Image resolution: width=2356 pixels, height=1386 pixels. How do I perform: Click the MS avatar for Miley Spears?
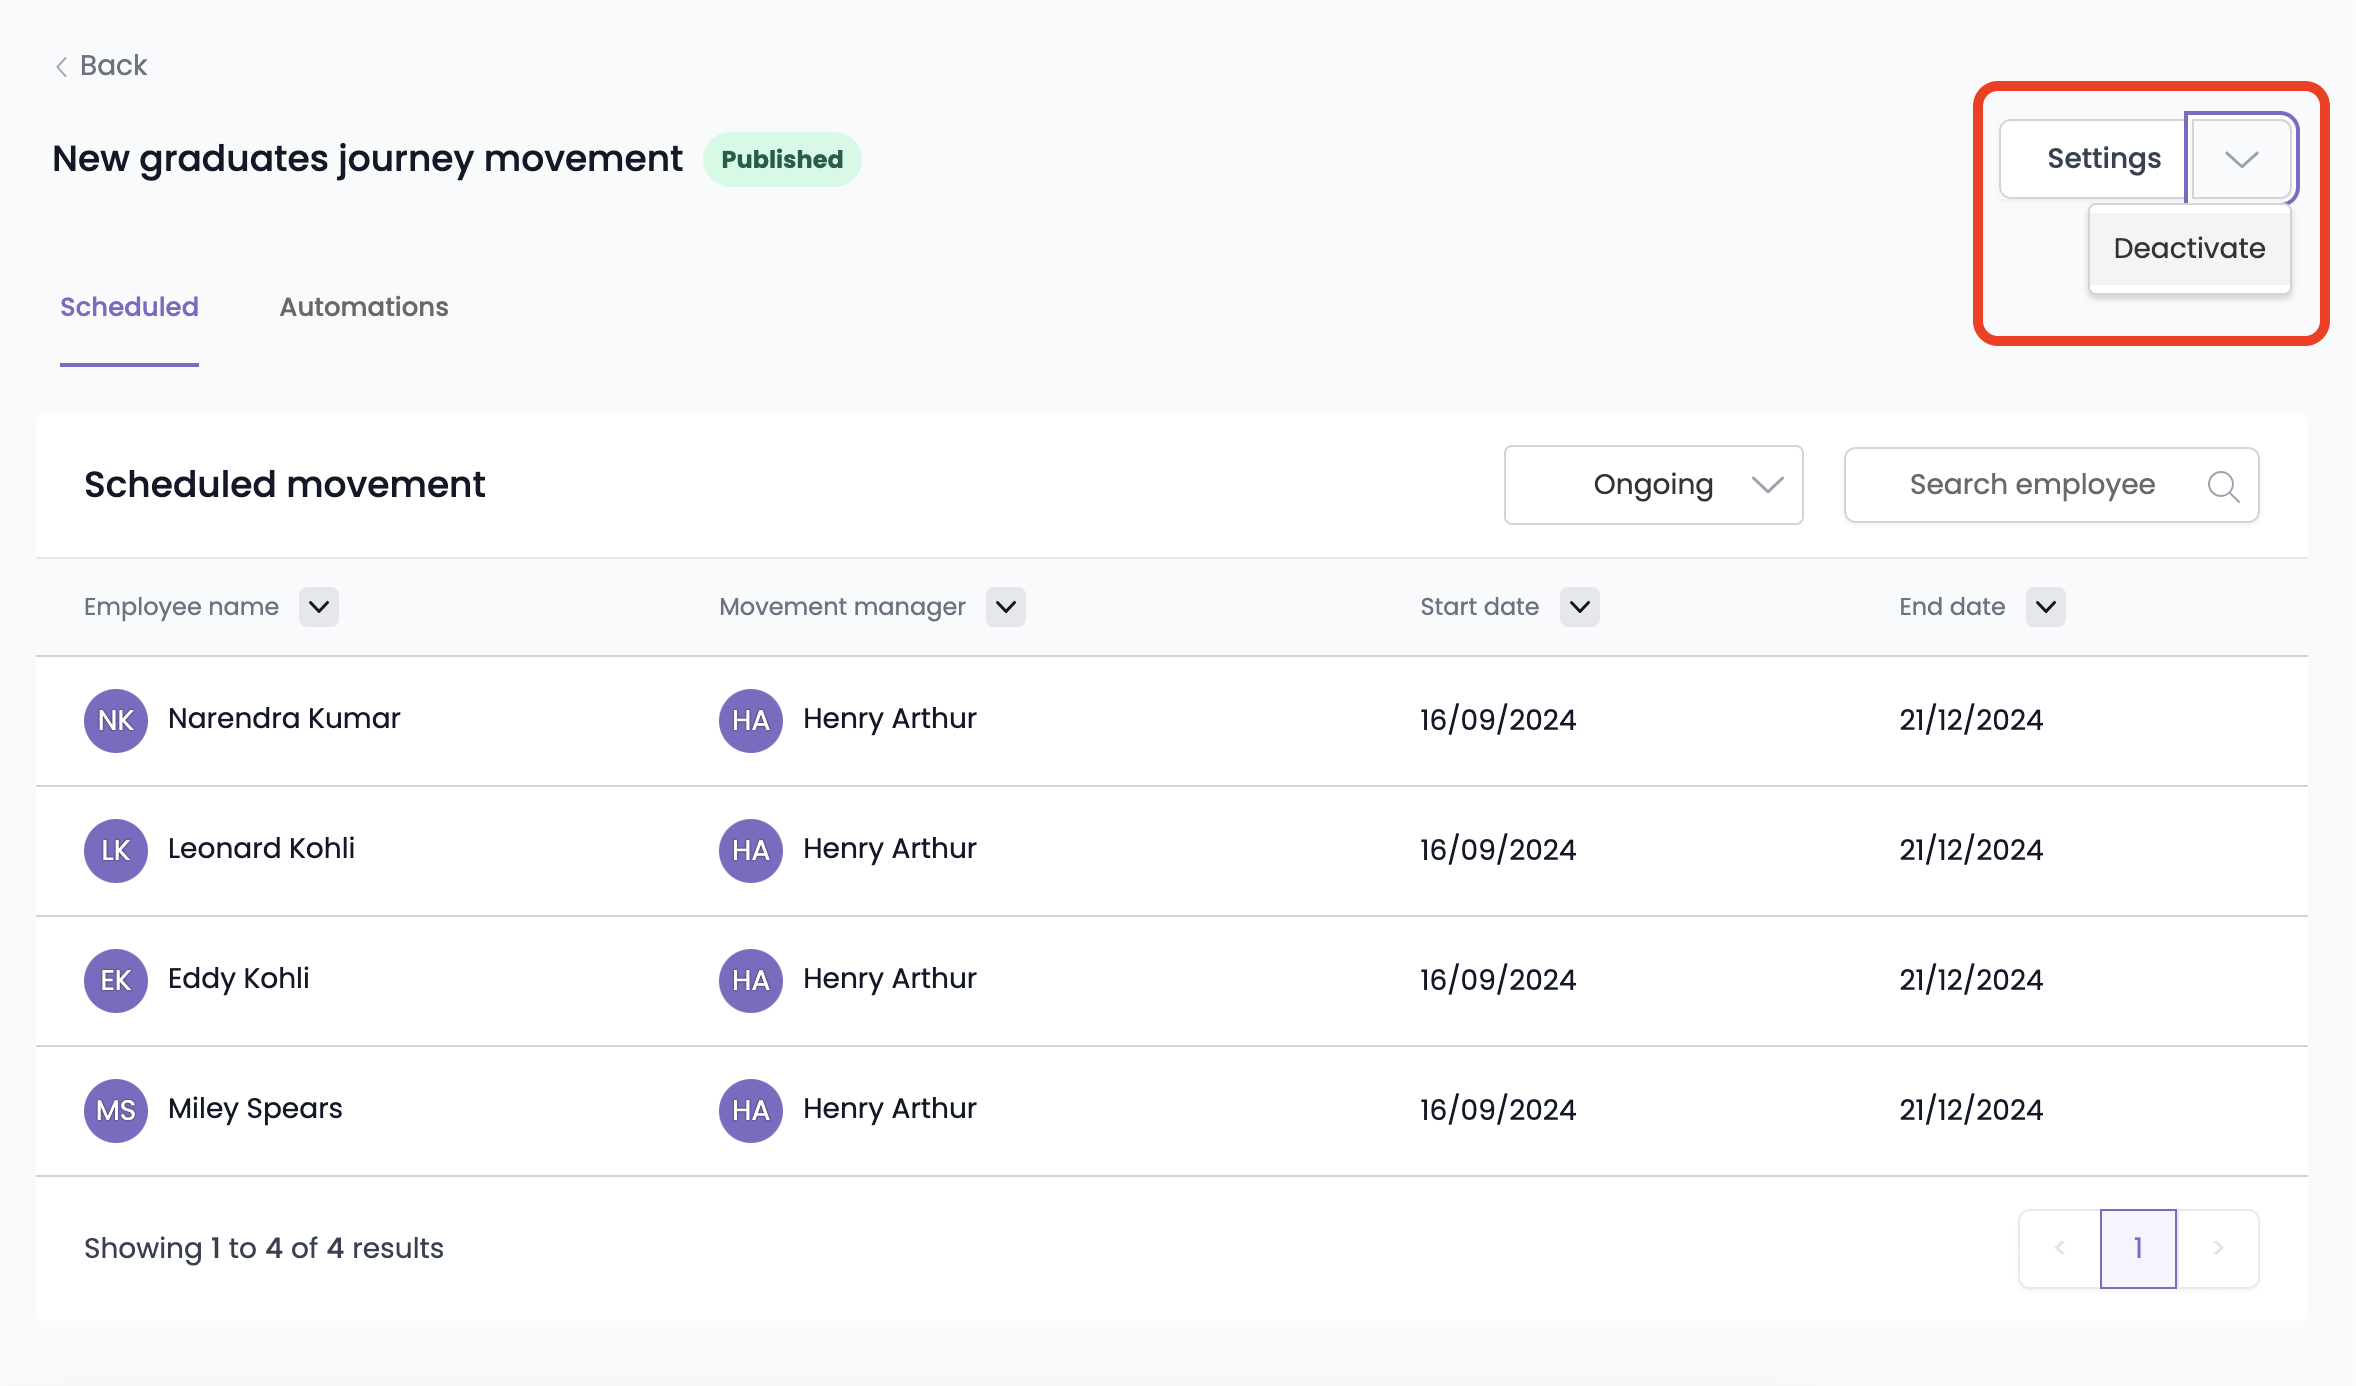point(116,1110)
